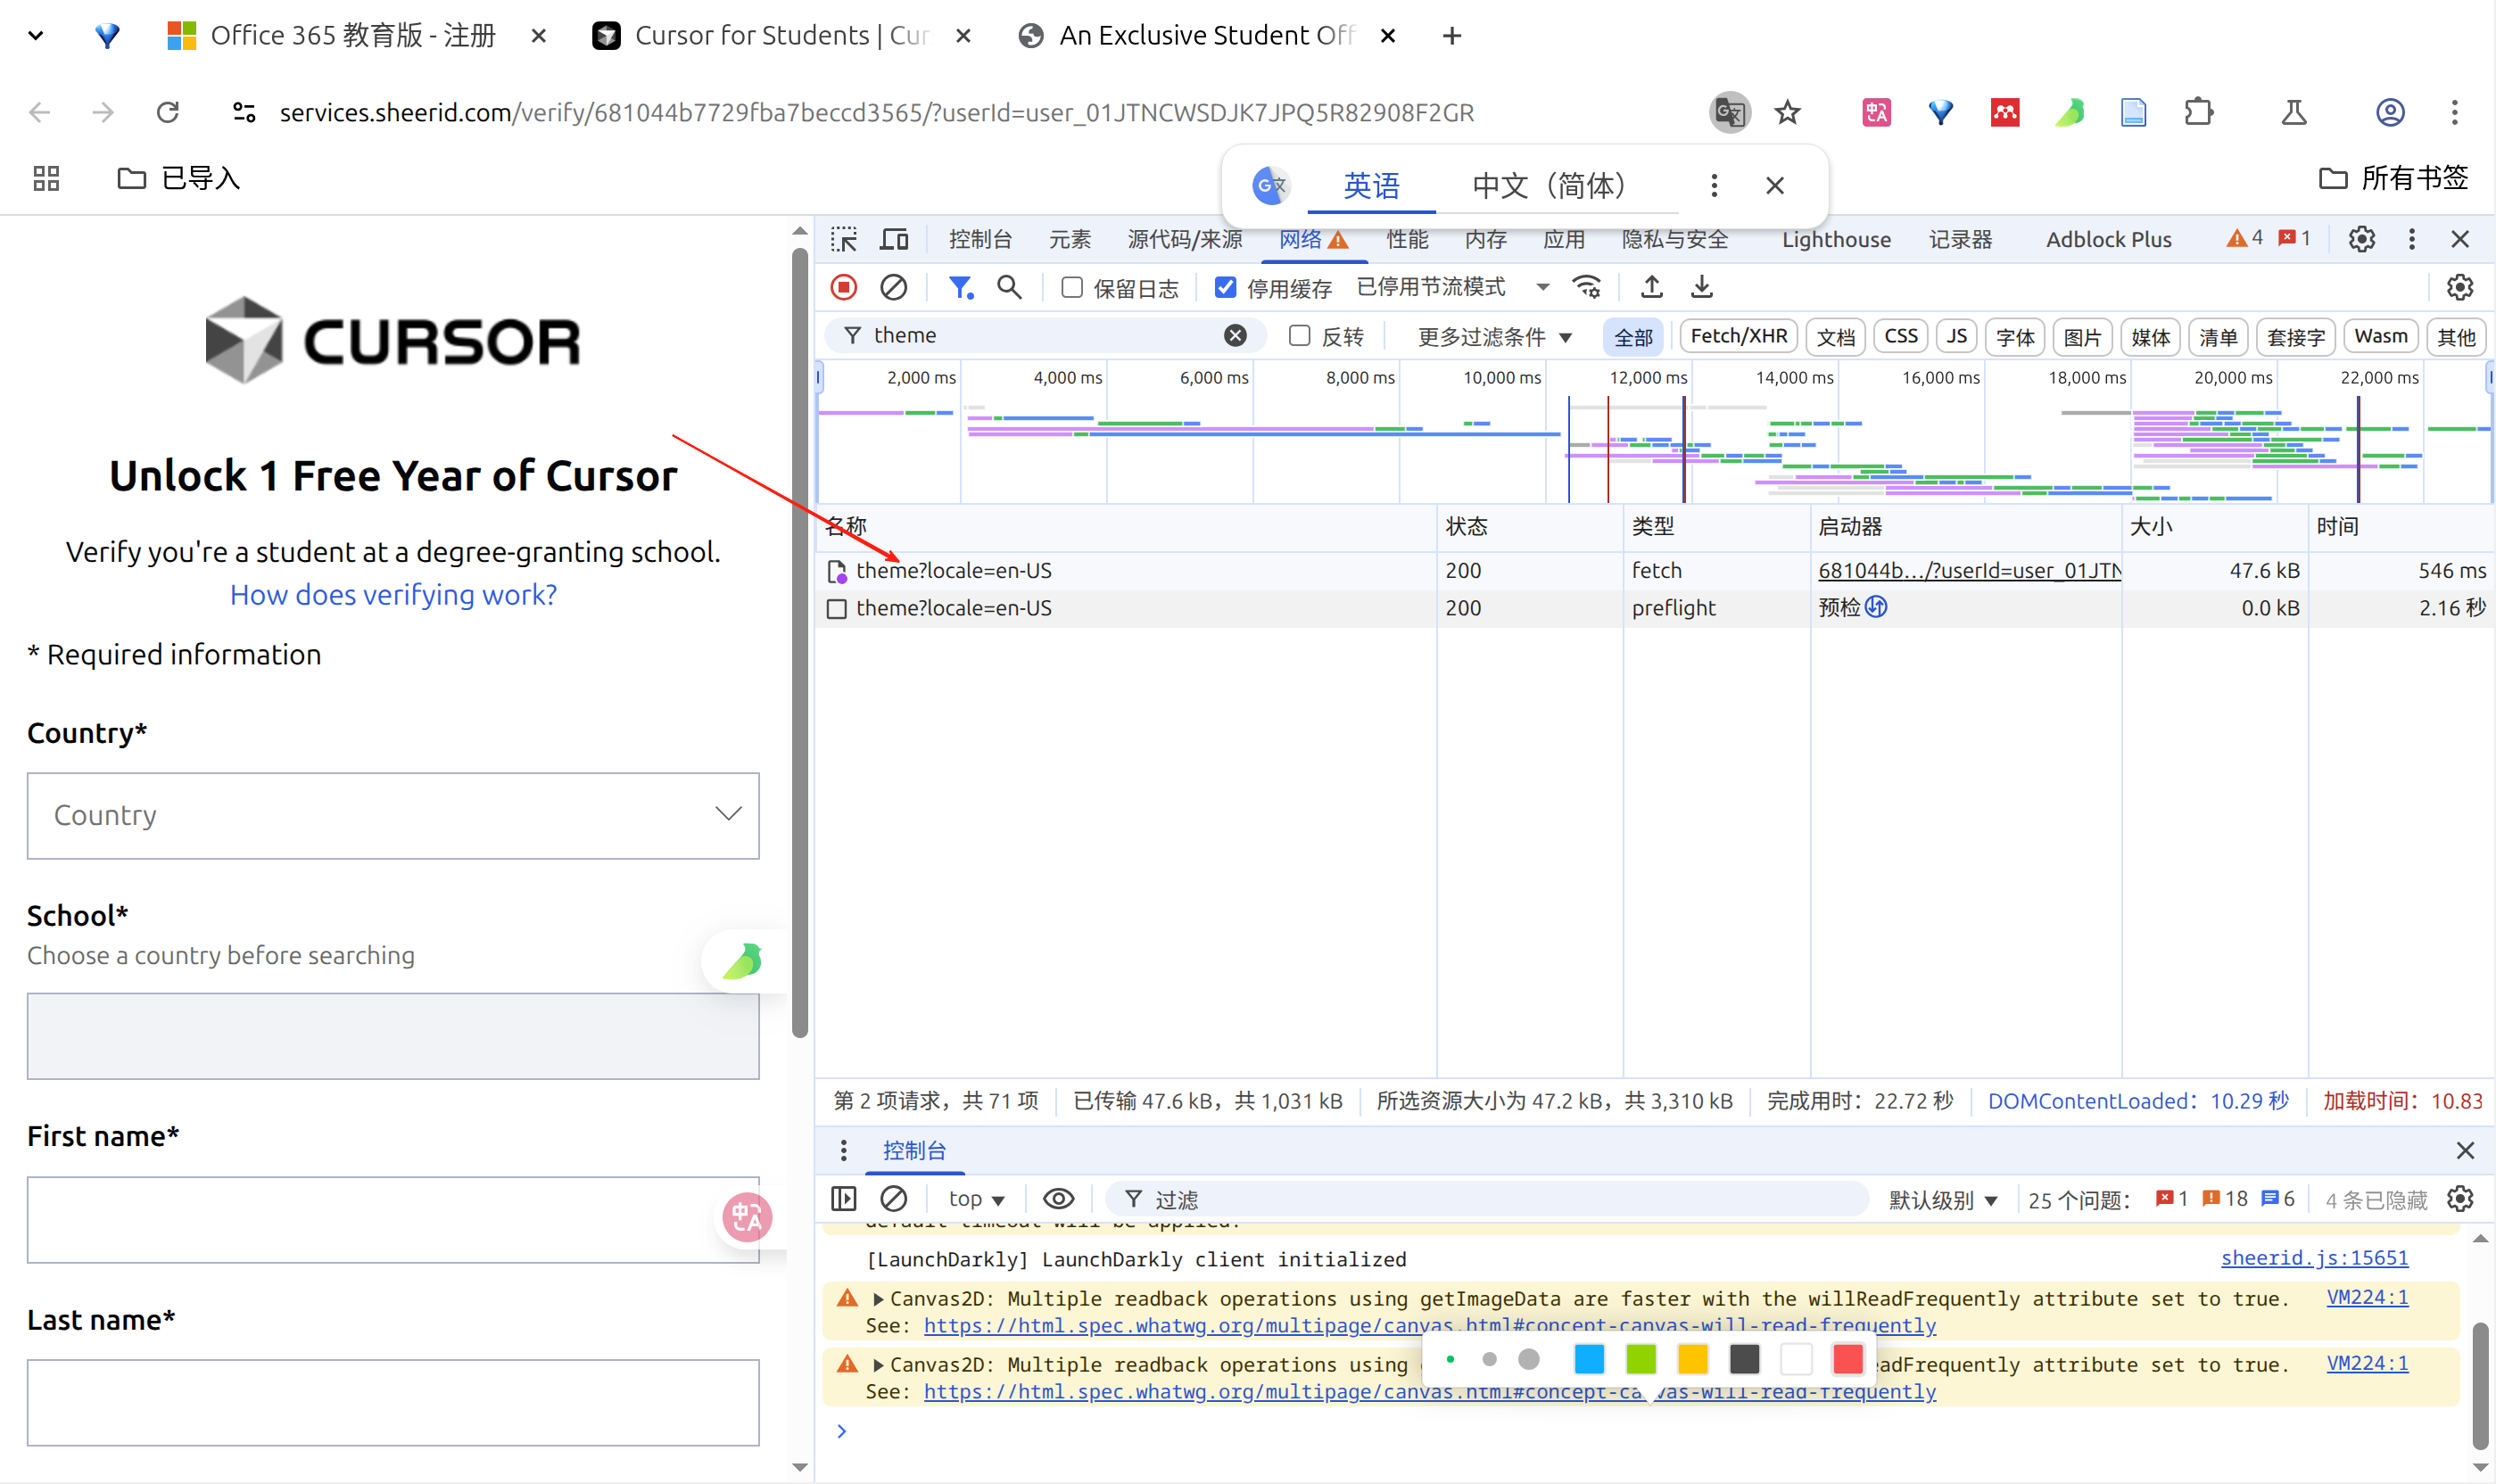Click How does verifying work link
This screenshot has height=1484, width=2496.
(393, 595)
